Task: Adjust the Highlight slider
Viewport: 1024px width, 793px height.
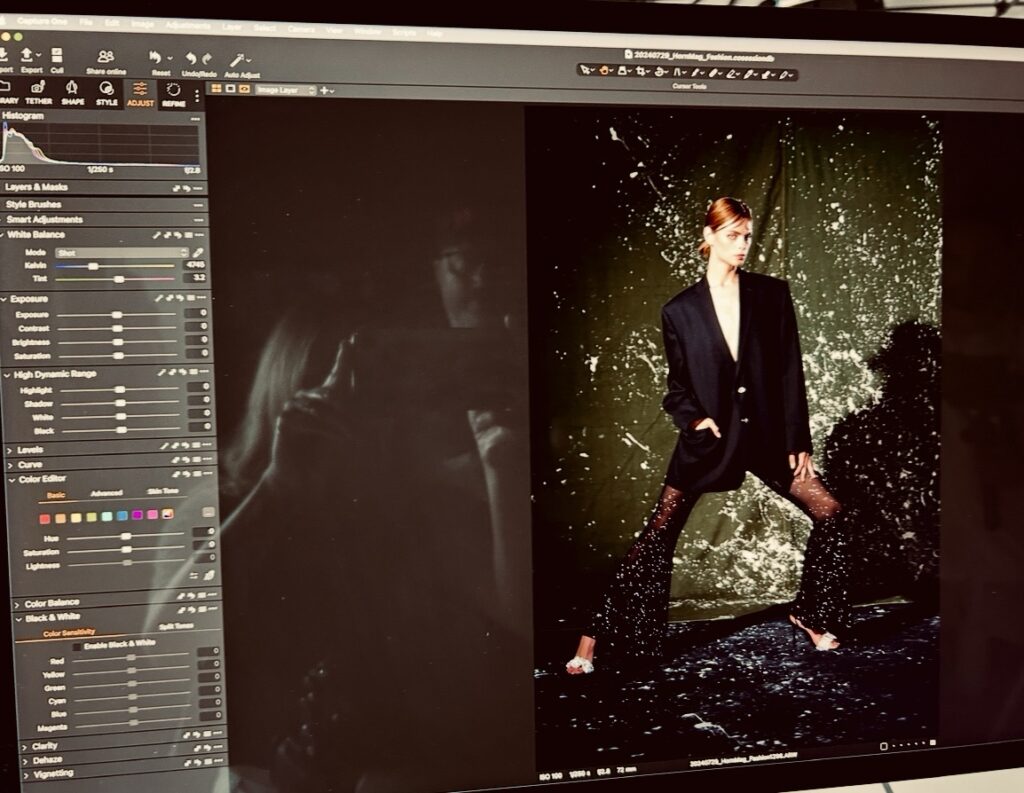Action: pyautogui.click(x=120, y=389)
